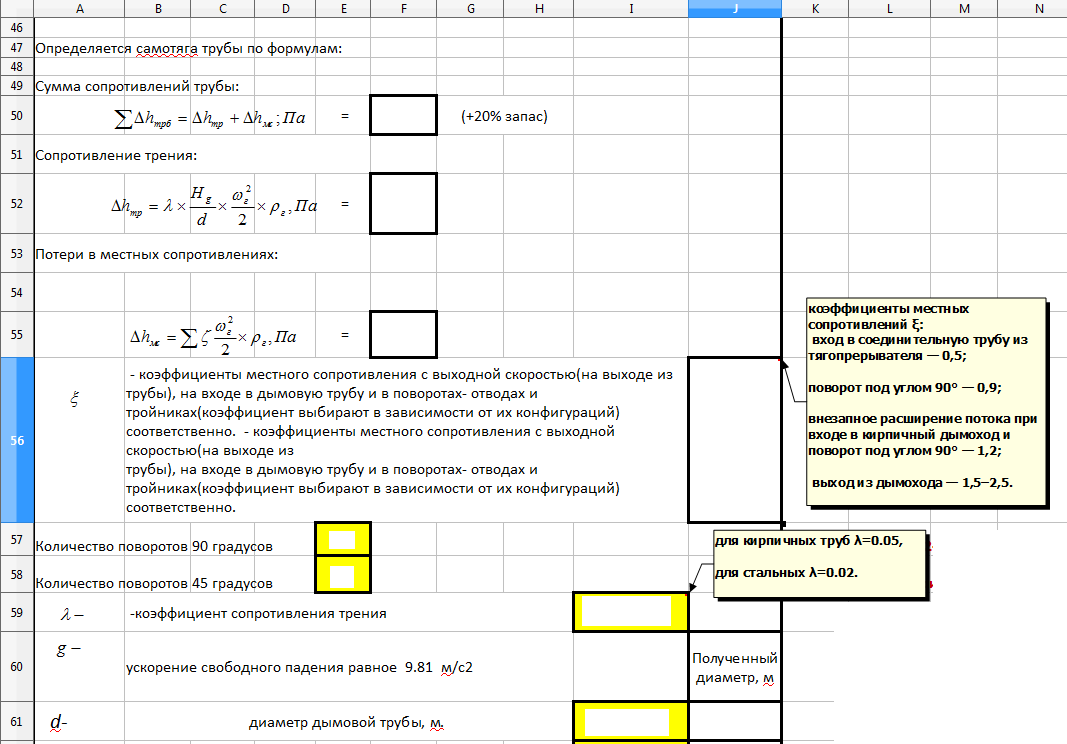Screen dimensions: 1067x744
Task: Click the column A header
Action: click(79, 8)
